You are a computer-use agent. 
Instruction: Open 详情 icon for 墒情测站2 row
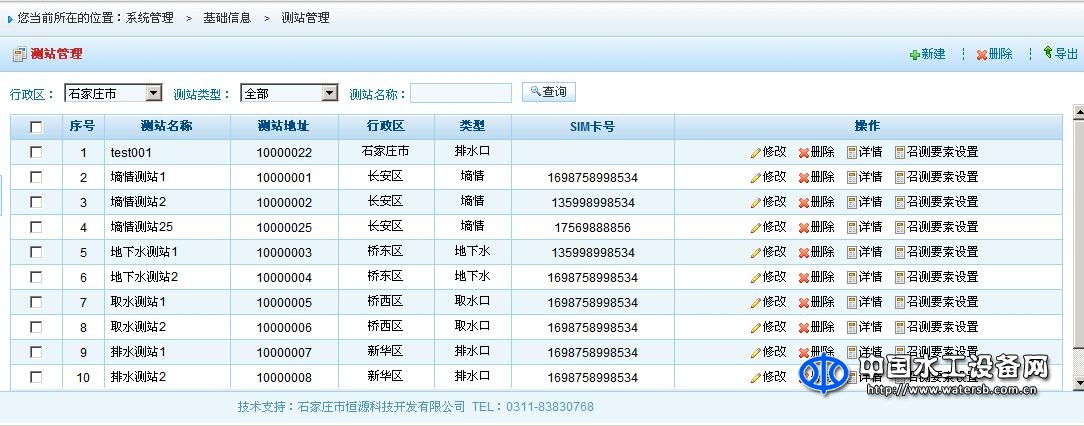[852, 203]
